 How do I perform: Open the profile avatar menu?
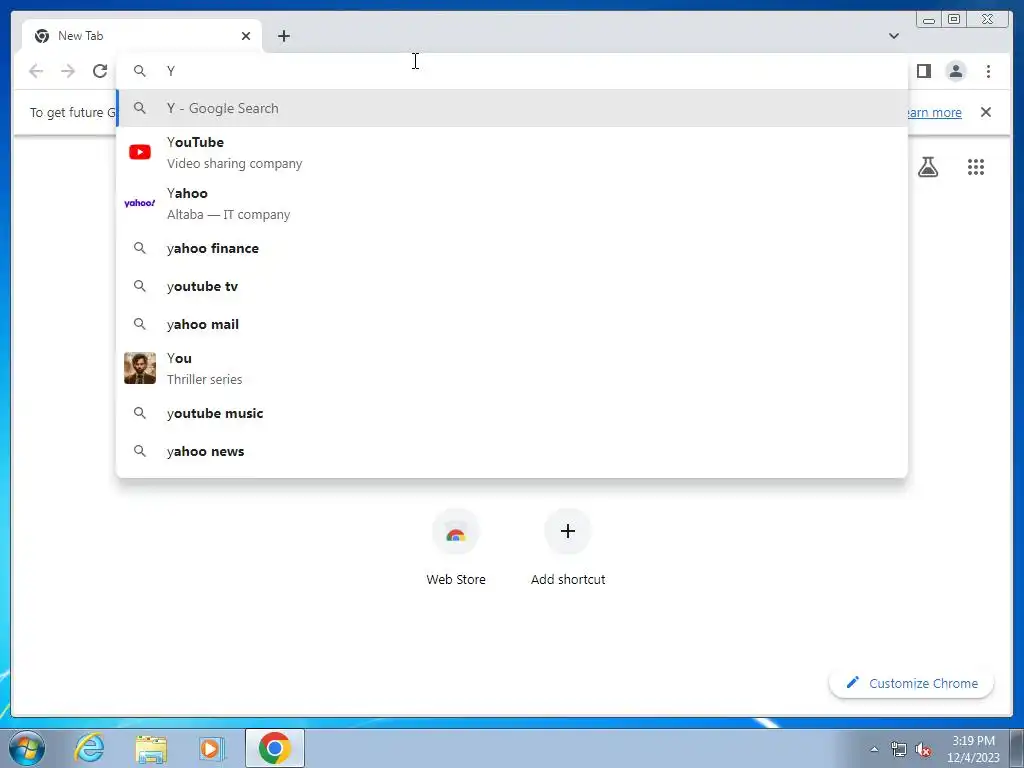click(x=955, y=71)
